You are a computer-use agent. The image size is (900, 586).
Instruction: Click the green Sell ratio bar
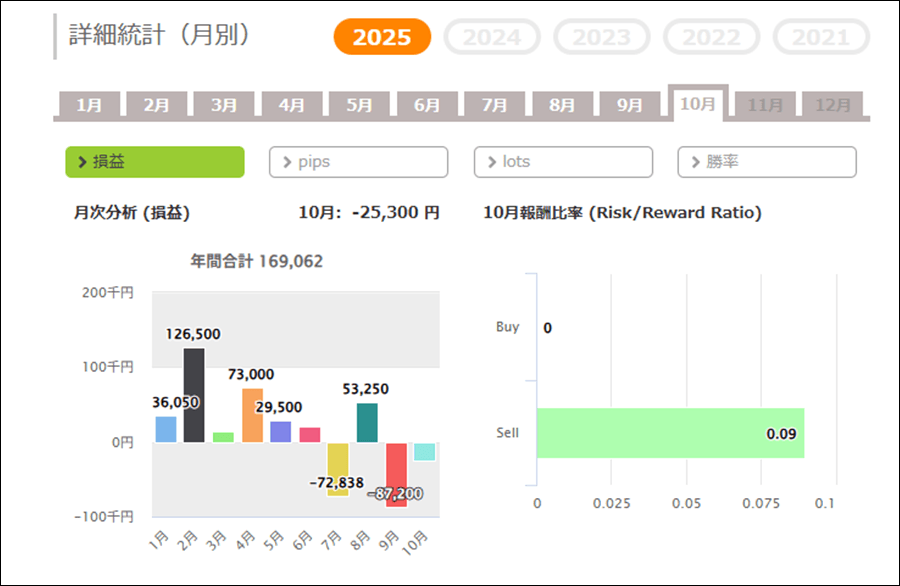click(x=670, y=433)
